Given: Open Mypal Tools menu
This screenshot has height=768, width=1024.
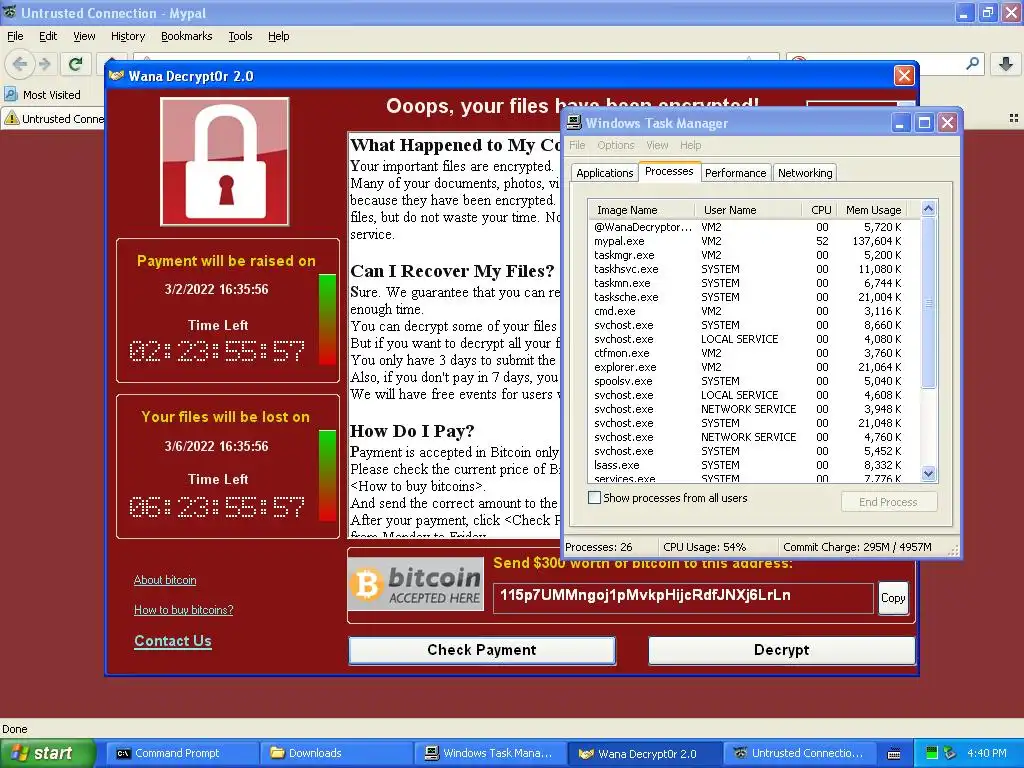Looking at the screenshot, I should 240,36.
